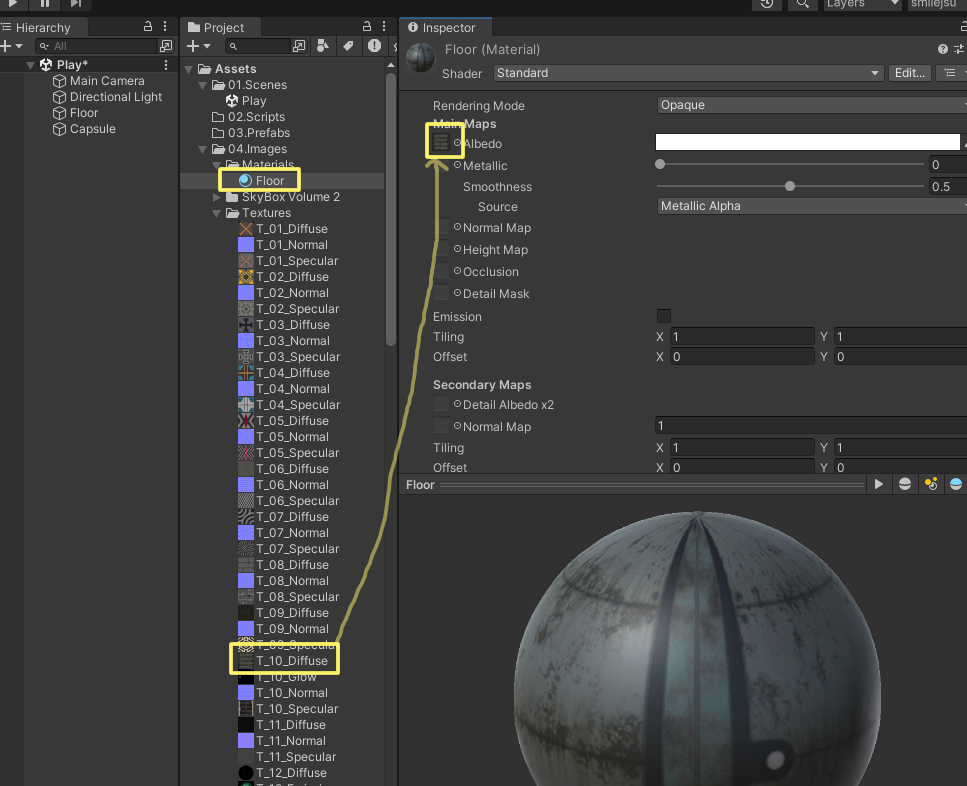The image size is (967, 786).
Task: Click the Hierarchy add (+) dropdown
Action: tap(11, 46)
